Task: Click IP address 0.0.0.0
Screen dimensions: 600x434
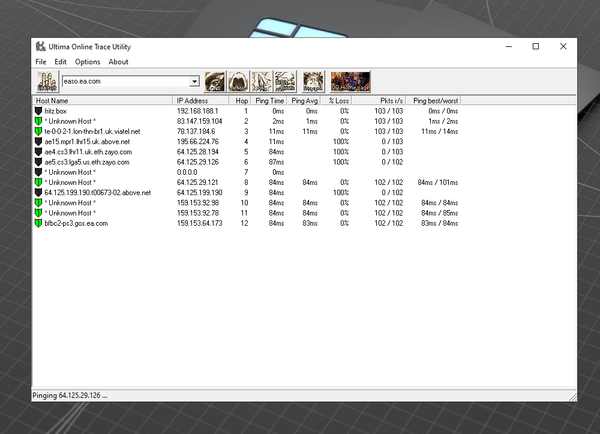Action: pos(187,172)
